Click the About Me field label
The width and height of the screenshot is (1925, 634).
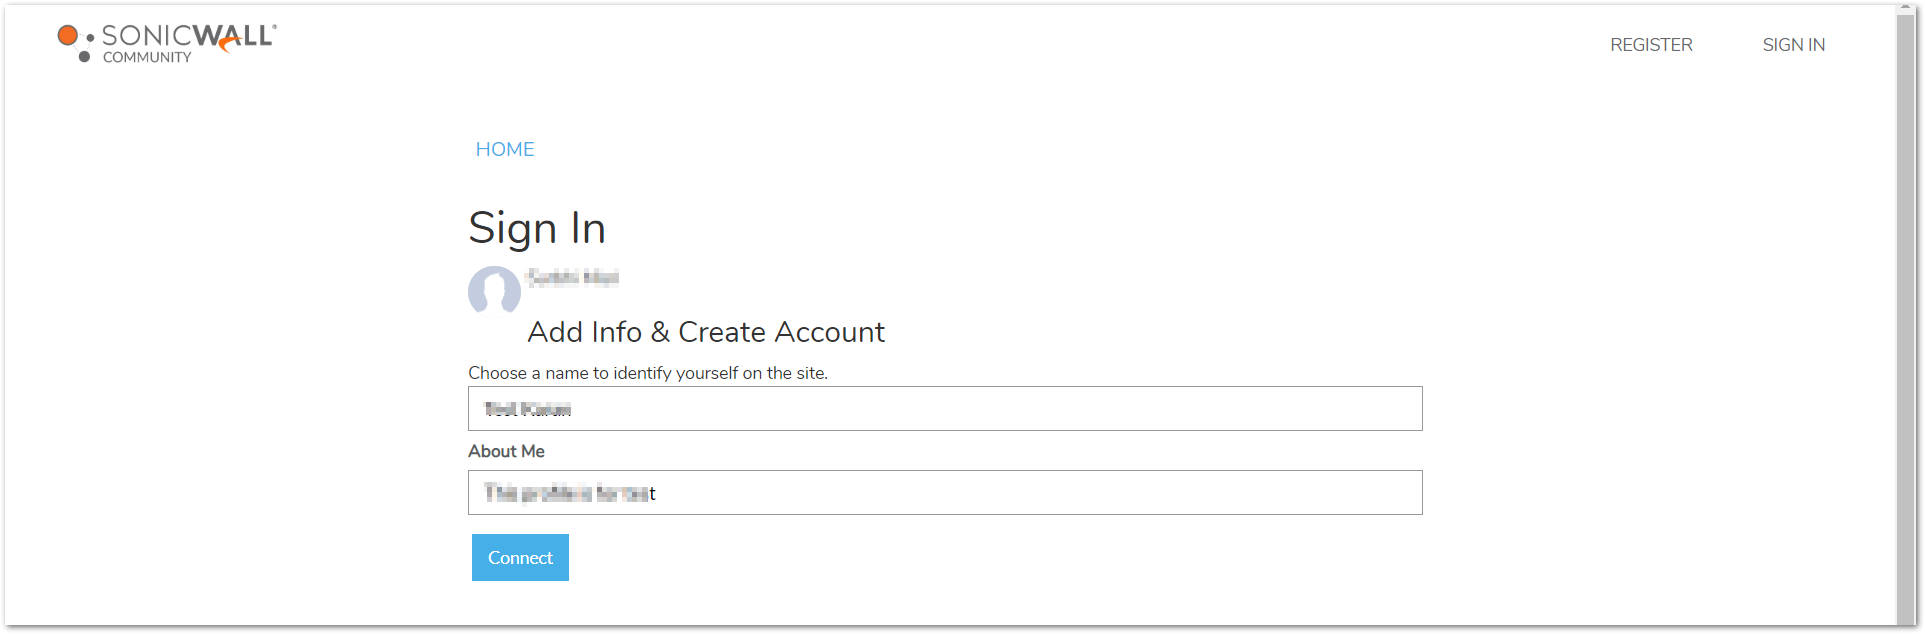tap(506, 451)
